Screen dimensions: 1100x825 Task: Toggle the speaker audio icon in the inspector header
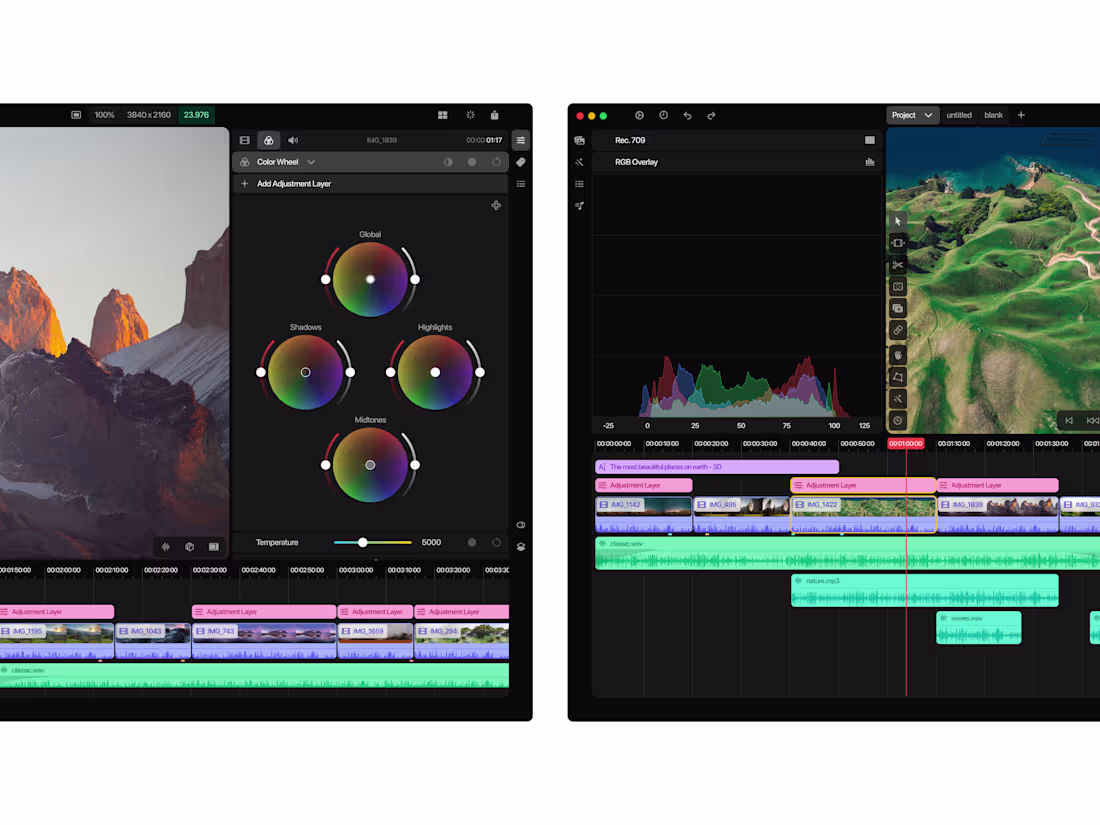293,140
